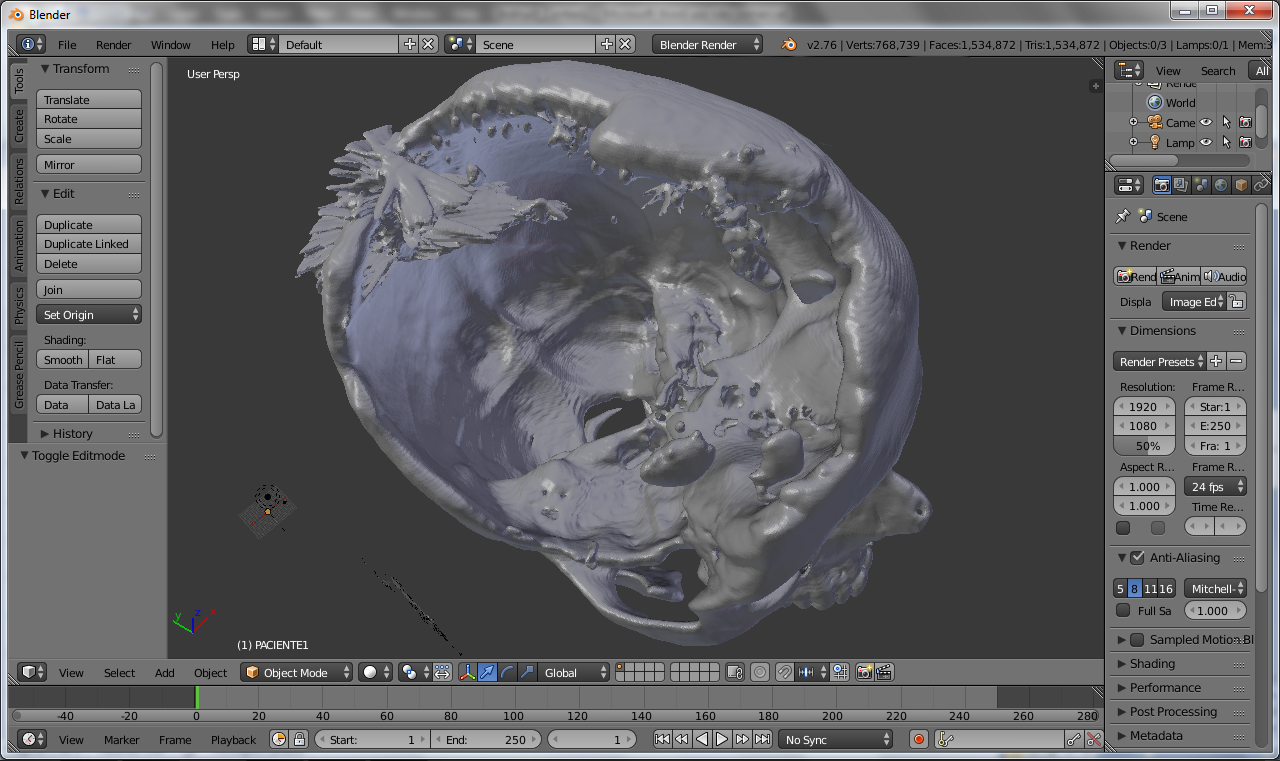1280x761 pixels.
Task: Click the Mirror button
Action: click(89, 164)
